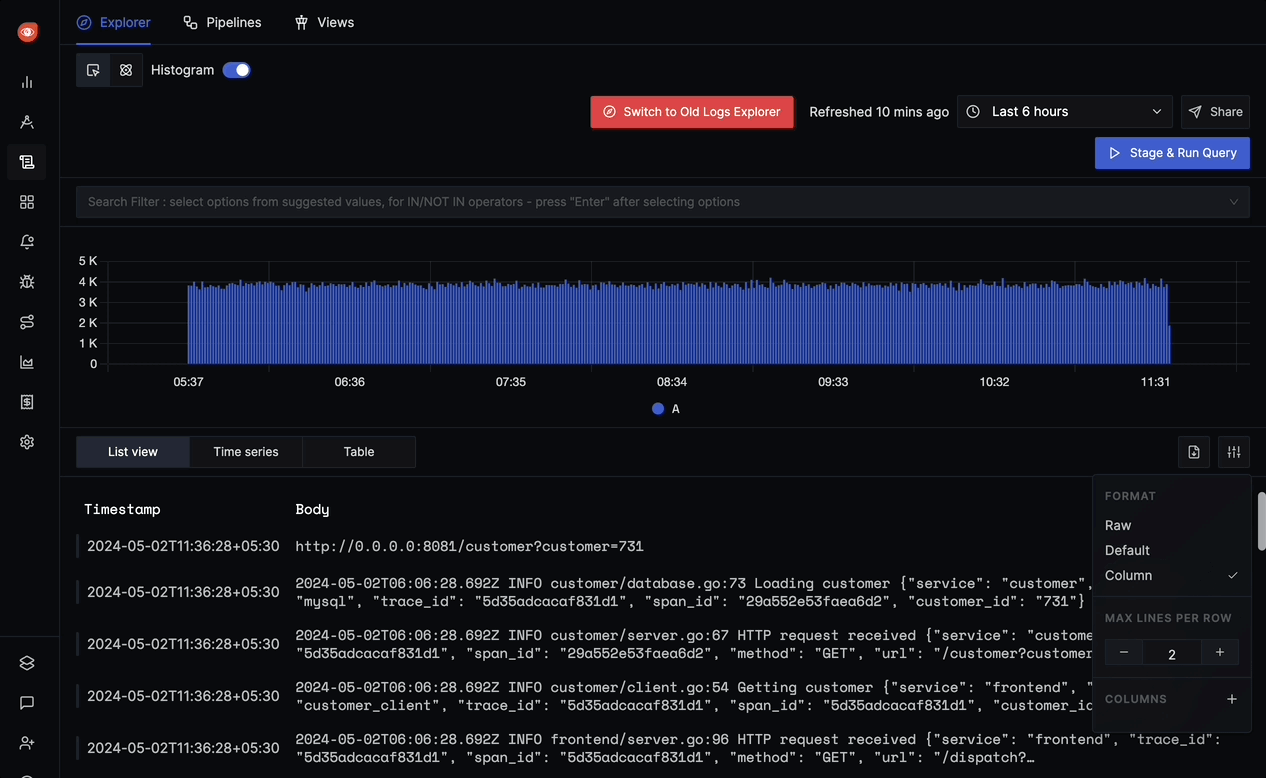1266x778 pixels.
Task: Select the Time series tab
Action: click(246, 452)
